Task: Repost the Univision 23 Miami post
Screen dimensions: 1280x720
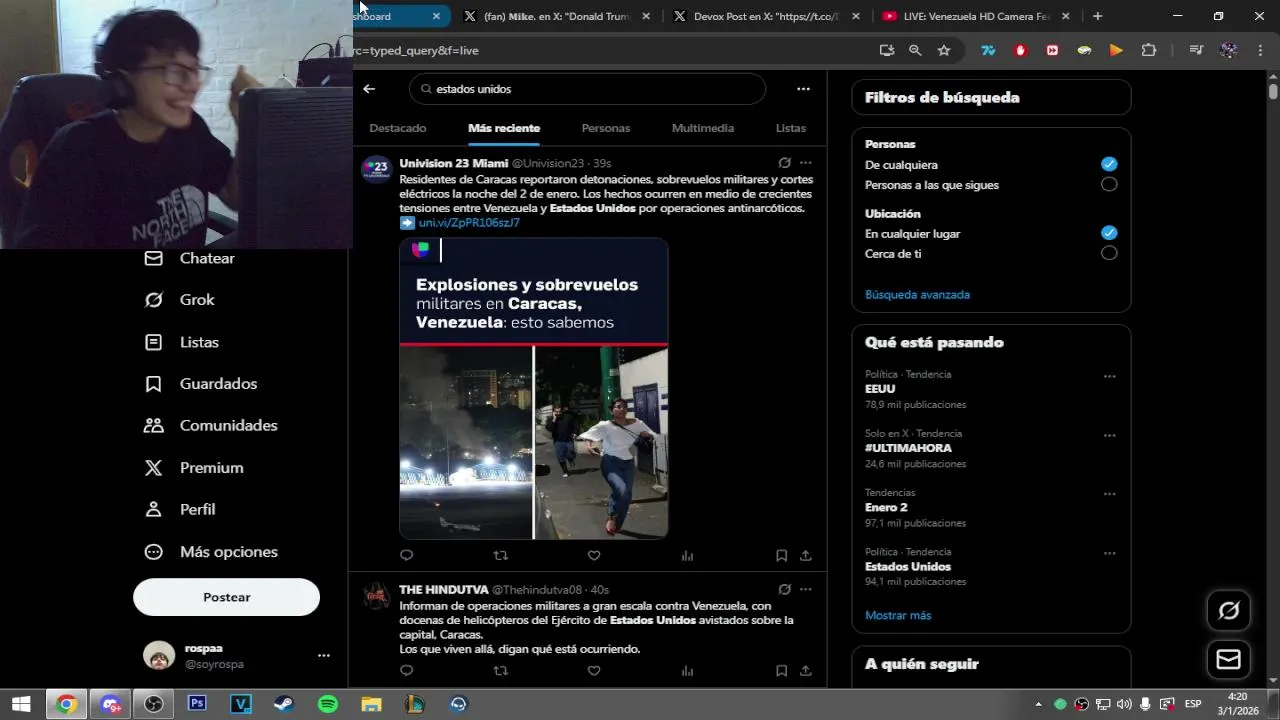Action: tap(501, 556)
